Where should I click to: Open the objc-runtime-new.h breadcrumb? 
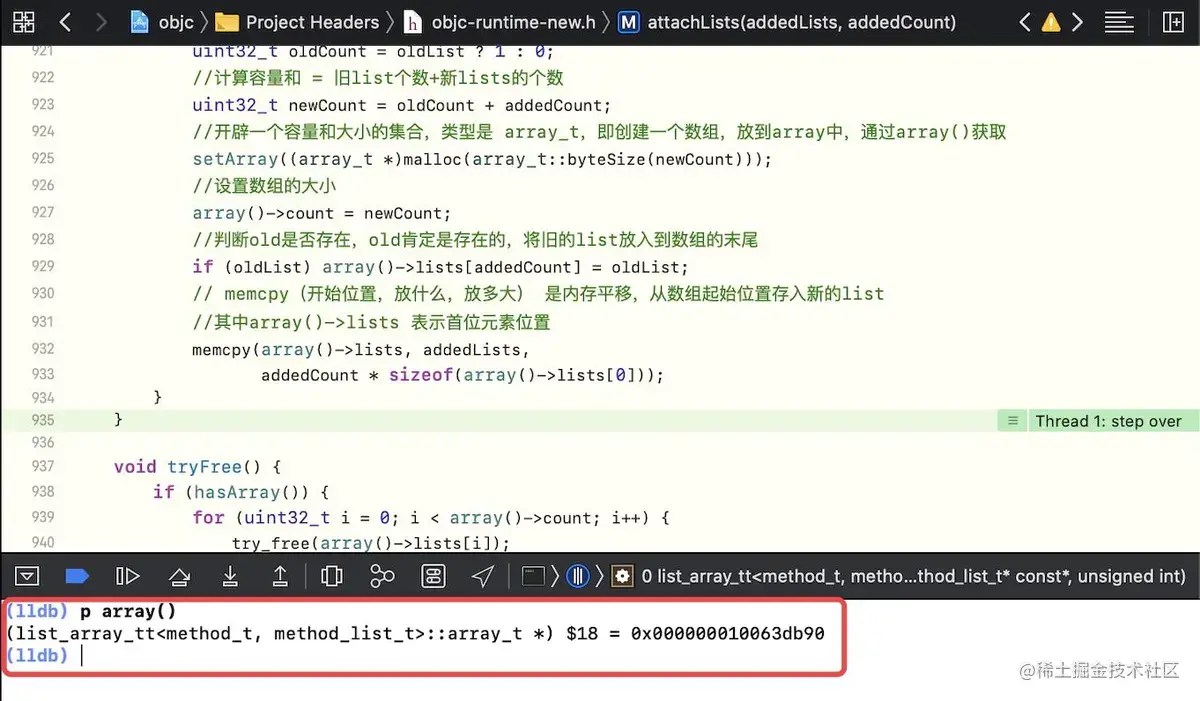(513, 22)
